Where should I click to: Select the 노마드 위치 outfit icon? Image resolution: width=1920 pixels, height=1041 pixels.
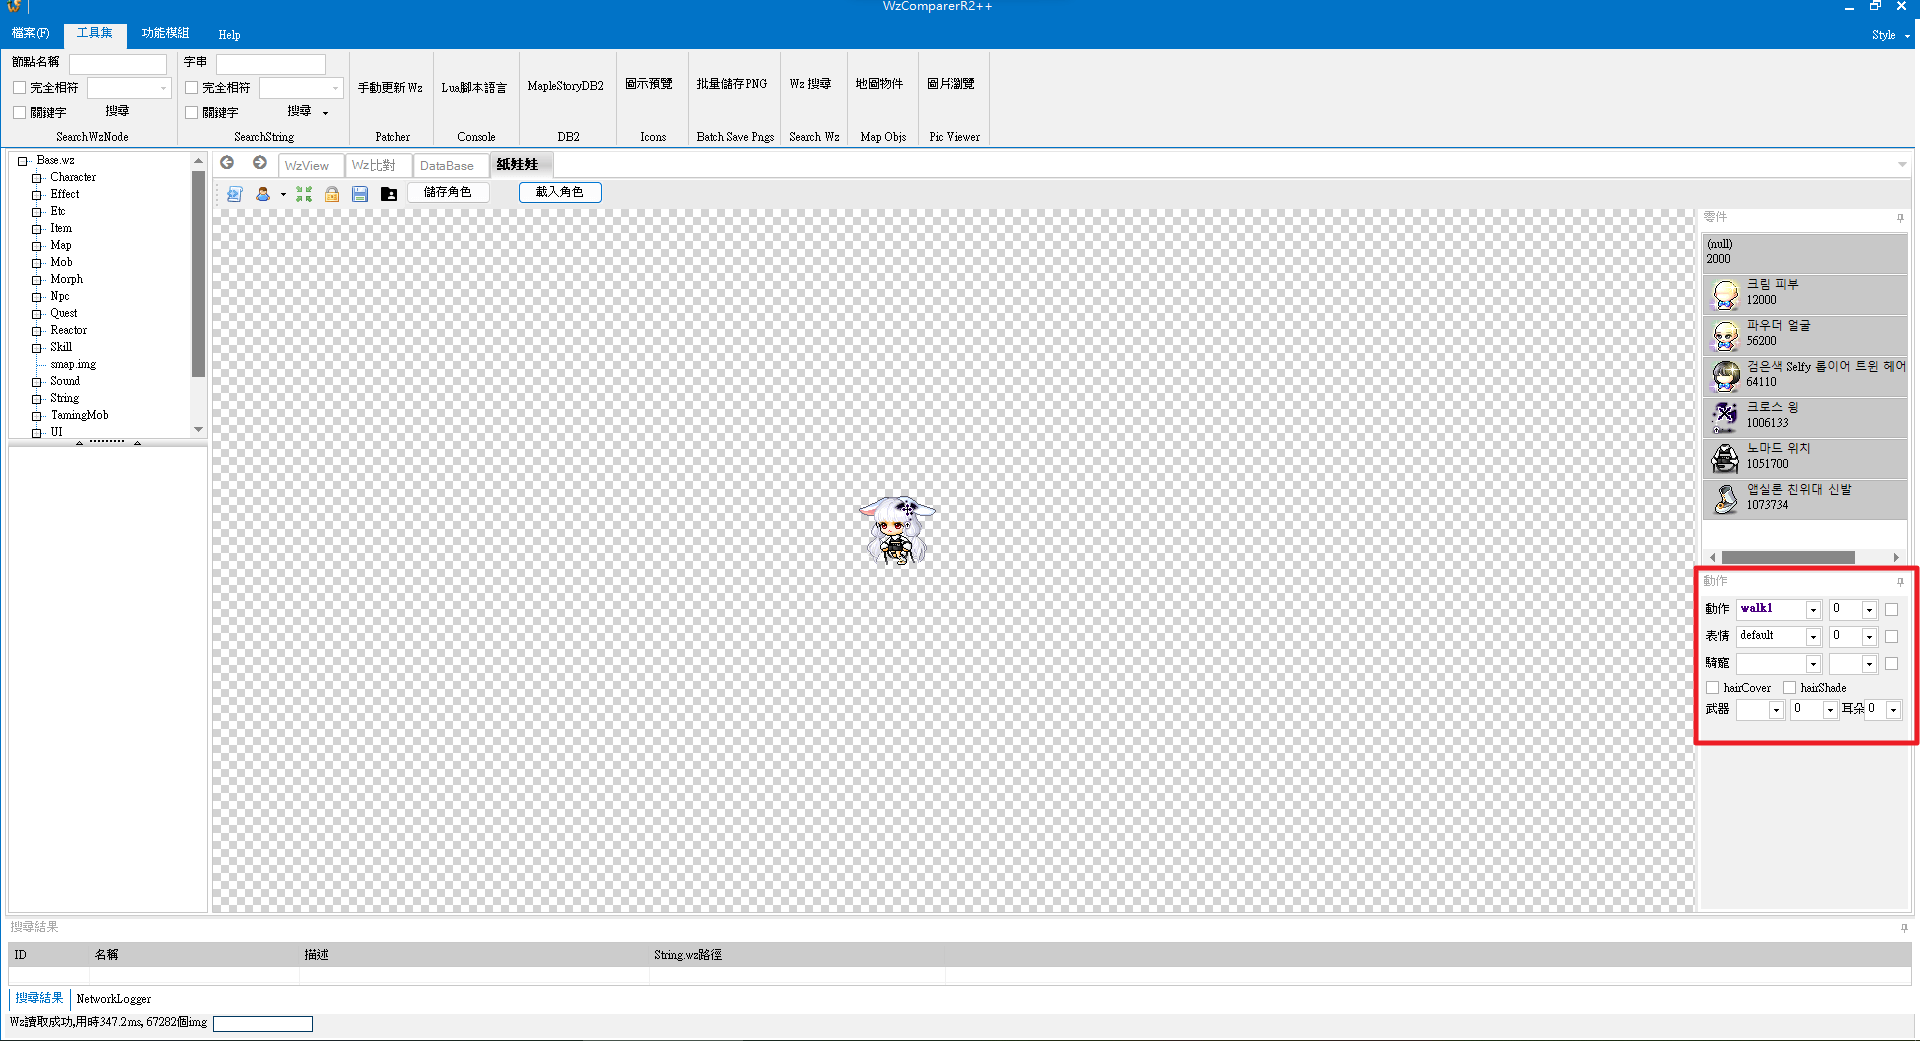[1726, 458]
